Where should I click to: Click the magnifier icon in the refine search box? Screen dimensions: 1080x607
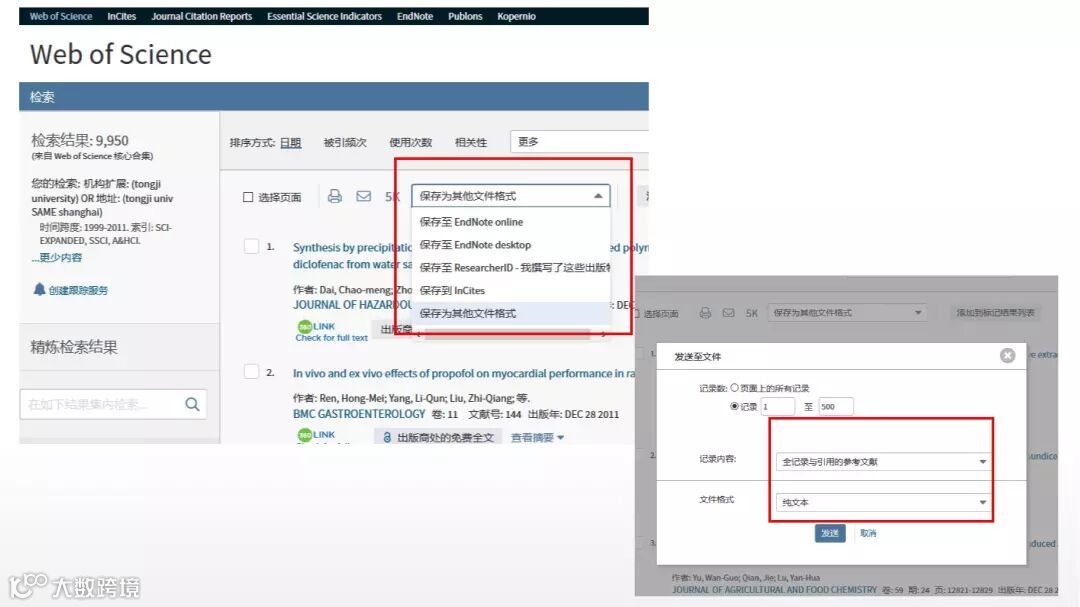coord(192,404)
